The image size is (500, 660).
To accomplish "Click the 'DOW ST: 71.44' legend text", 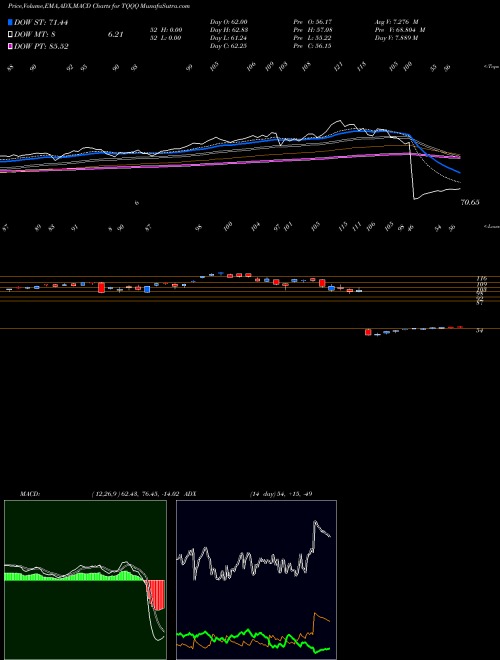I will coord(41,22).
